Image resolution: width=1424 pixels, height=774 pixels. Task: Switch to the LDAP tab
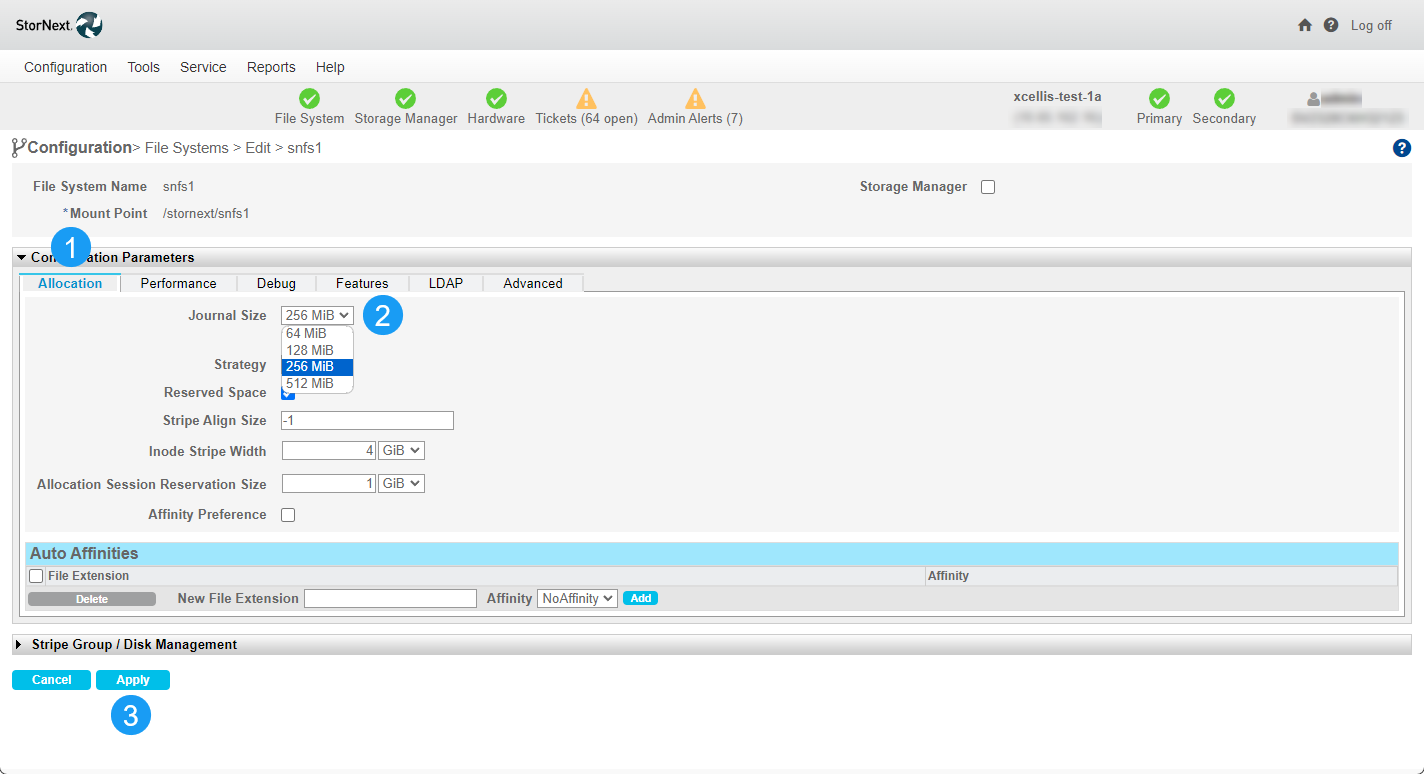tap(446, 283)
